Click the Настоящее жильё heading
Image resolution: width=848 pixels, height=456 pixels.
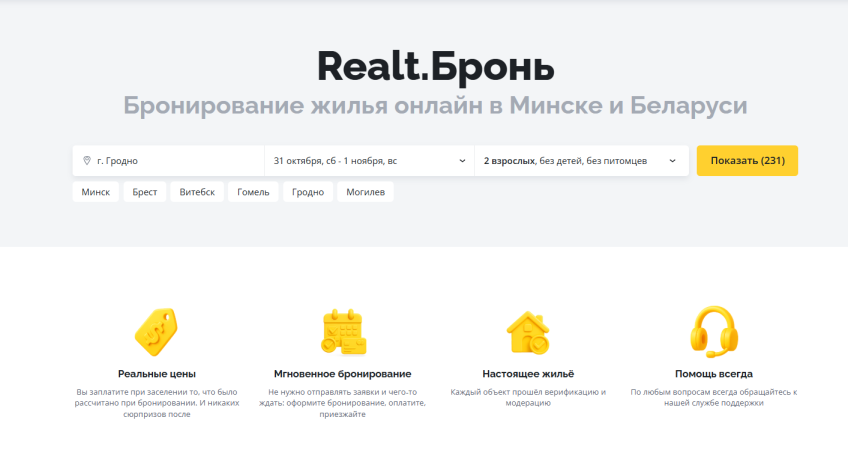528,374
